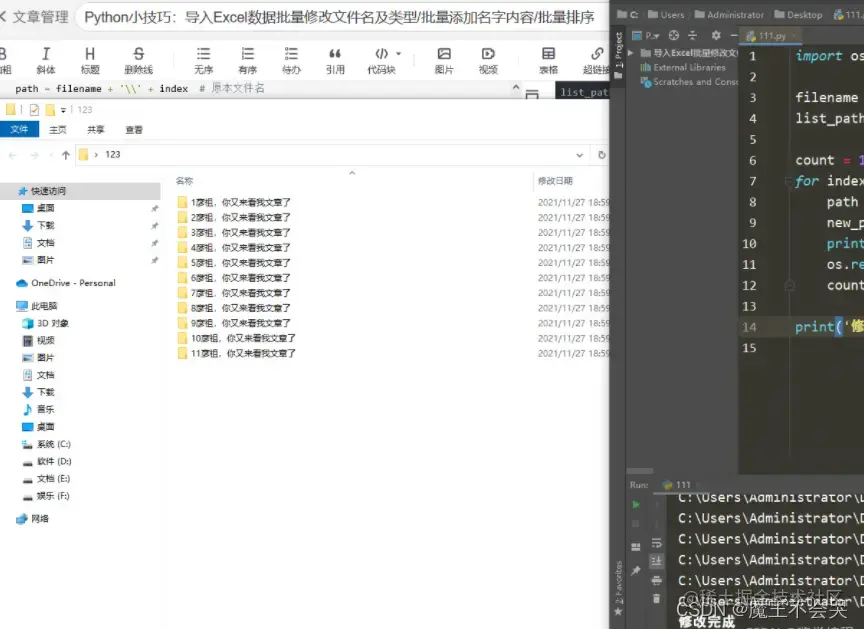This screenshot has width=864, height=629.
Task: Sort files by 名称 column header
Action: (x=185, y=181)
